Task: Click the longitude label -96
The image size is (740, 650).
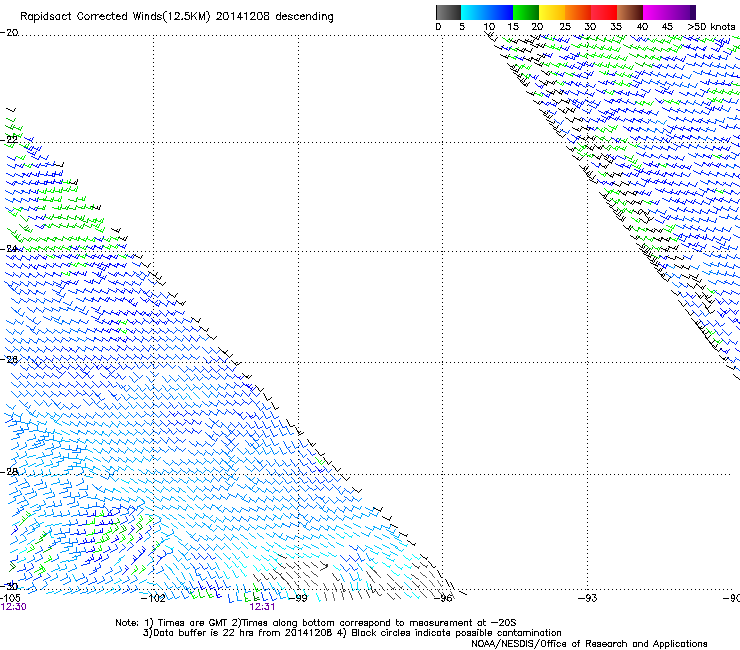Action: click(444, 598)
